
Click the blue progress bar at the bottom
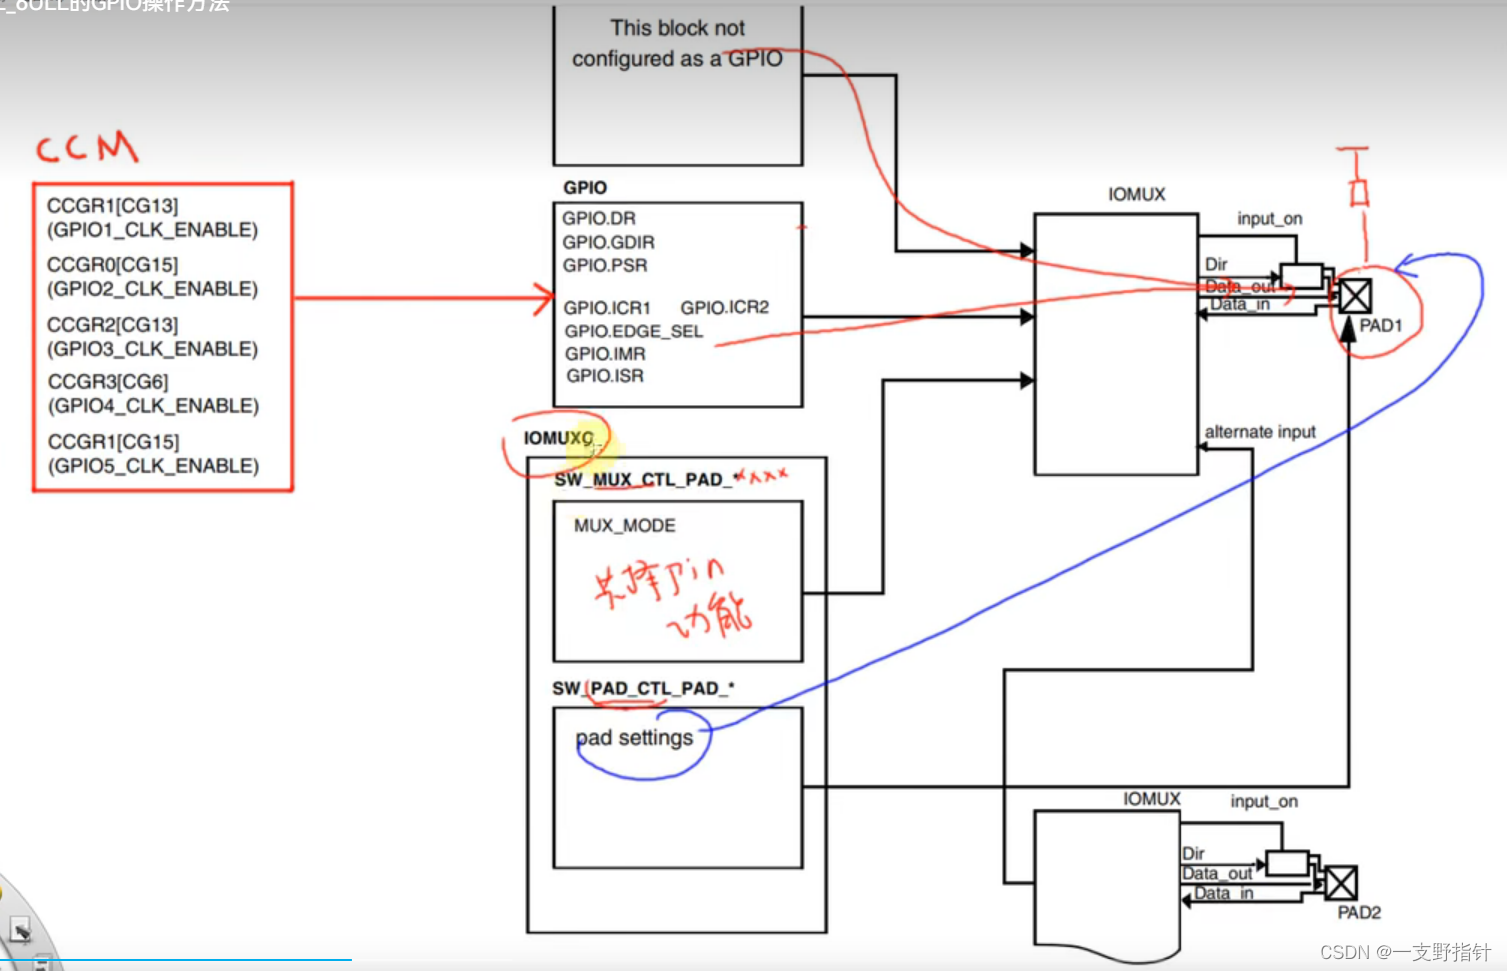175,958
